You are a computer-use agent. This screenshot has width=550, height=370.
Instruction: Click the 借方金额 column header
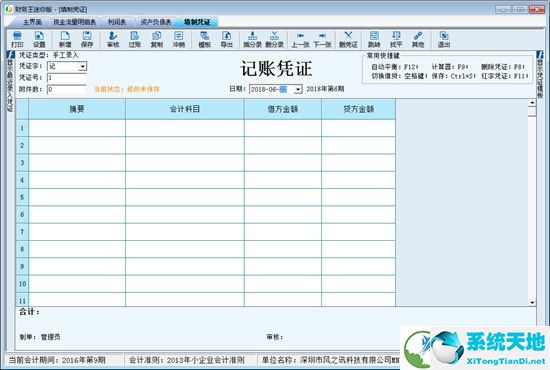pos(283,109)
